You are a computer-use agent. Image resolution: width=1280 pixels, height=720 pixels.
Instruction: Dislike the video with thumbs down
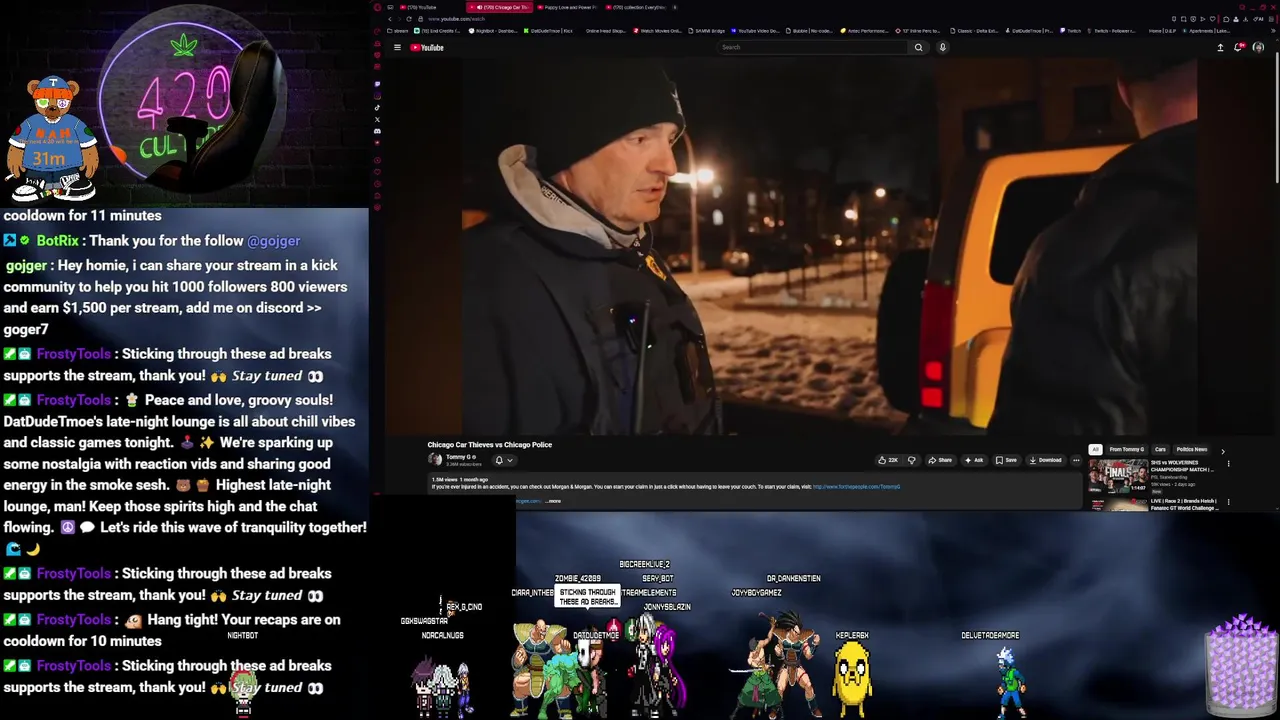[x=911, y=460]
